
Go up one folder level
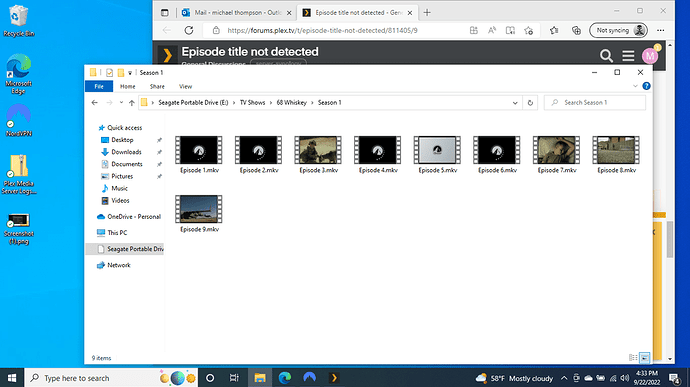click(x=132, y=103)
